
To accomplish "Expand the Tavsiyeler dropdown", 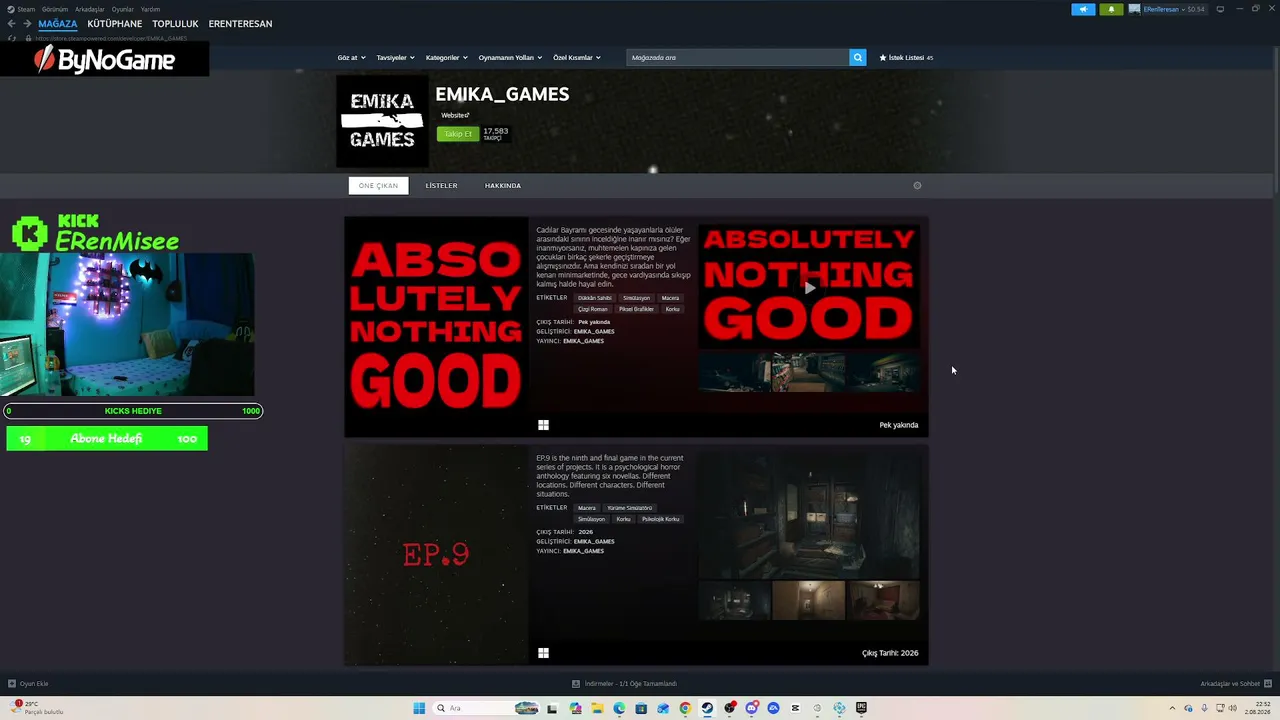I will click(395, 58).
